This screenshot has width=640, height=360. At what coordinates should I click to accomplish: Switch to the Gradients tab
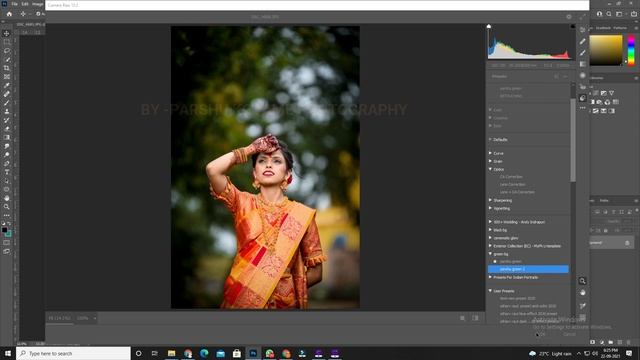(603, 28)
